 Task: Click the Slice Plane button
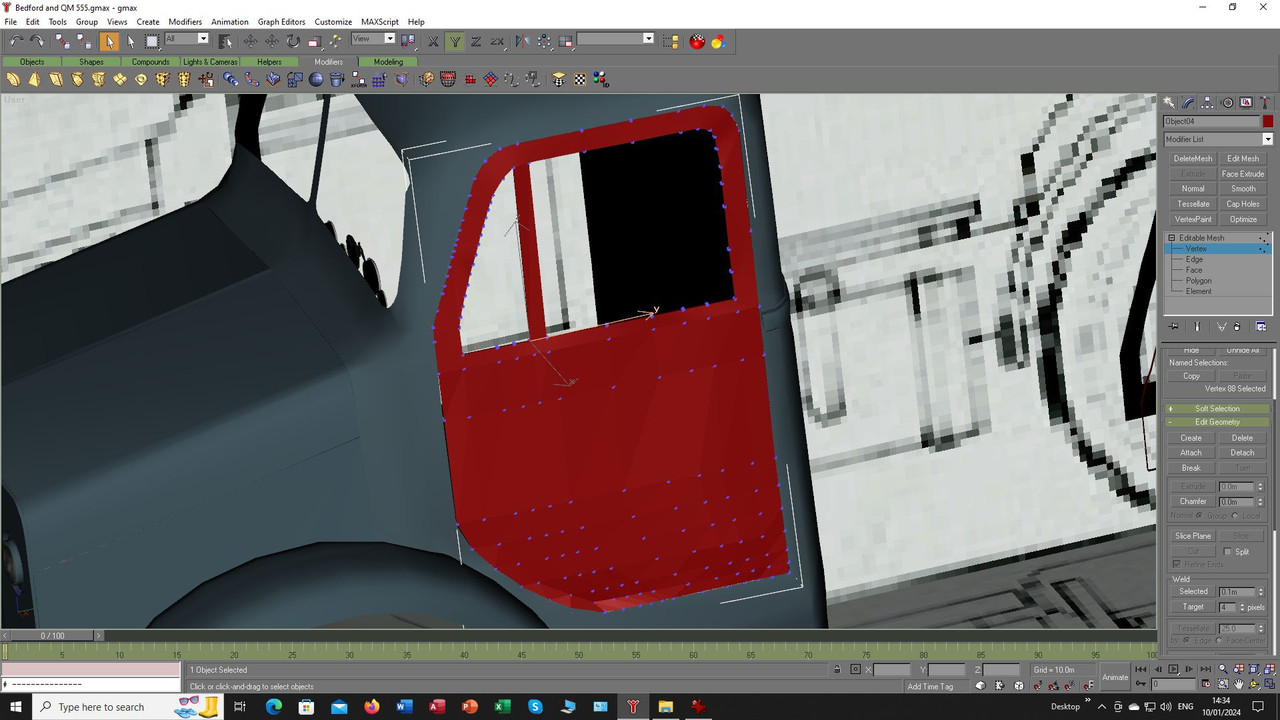[1192, 536]
